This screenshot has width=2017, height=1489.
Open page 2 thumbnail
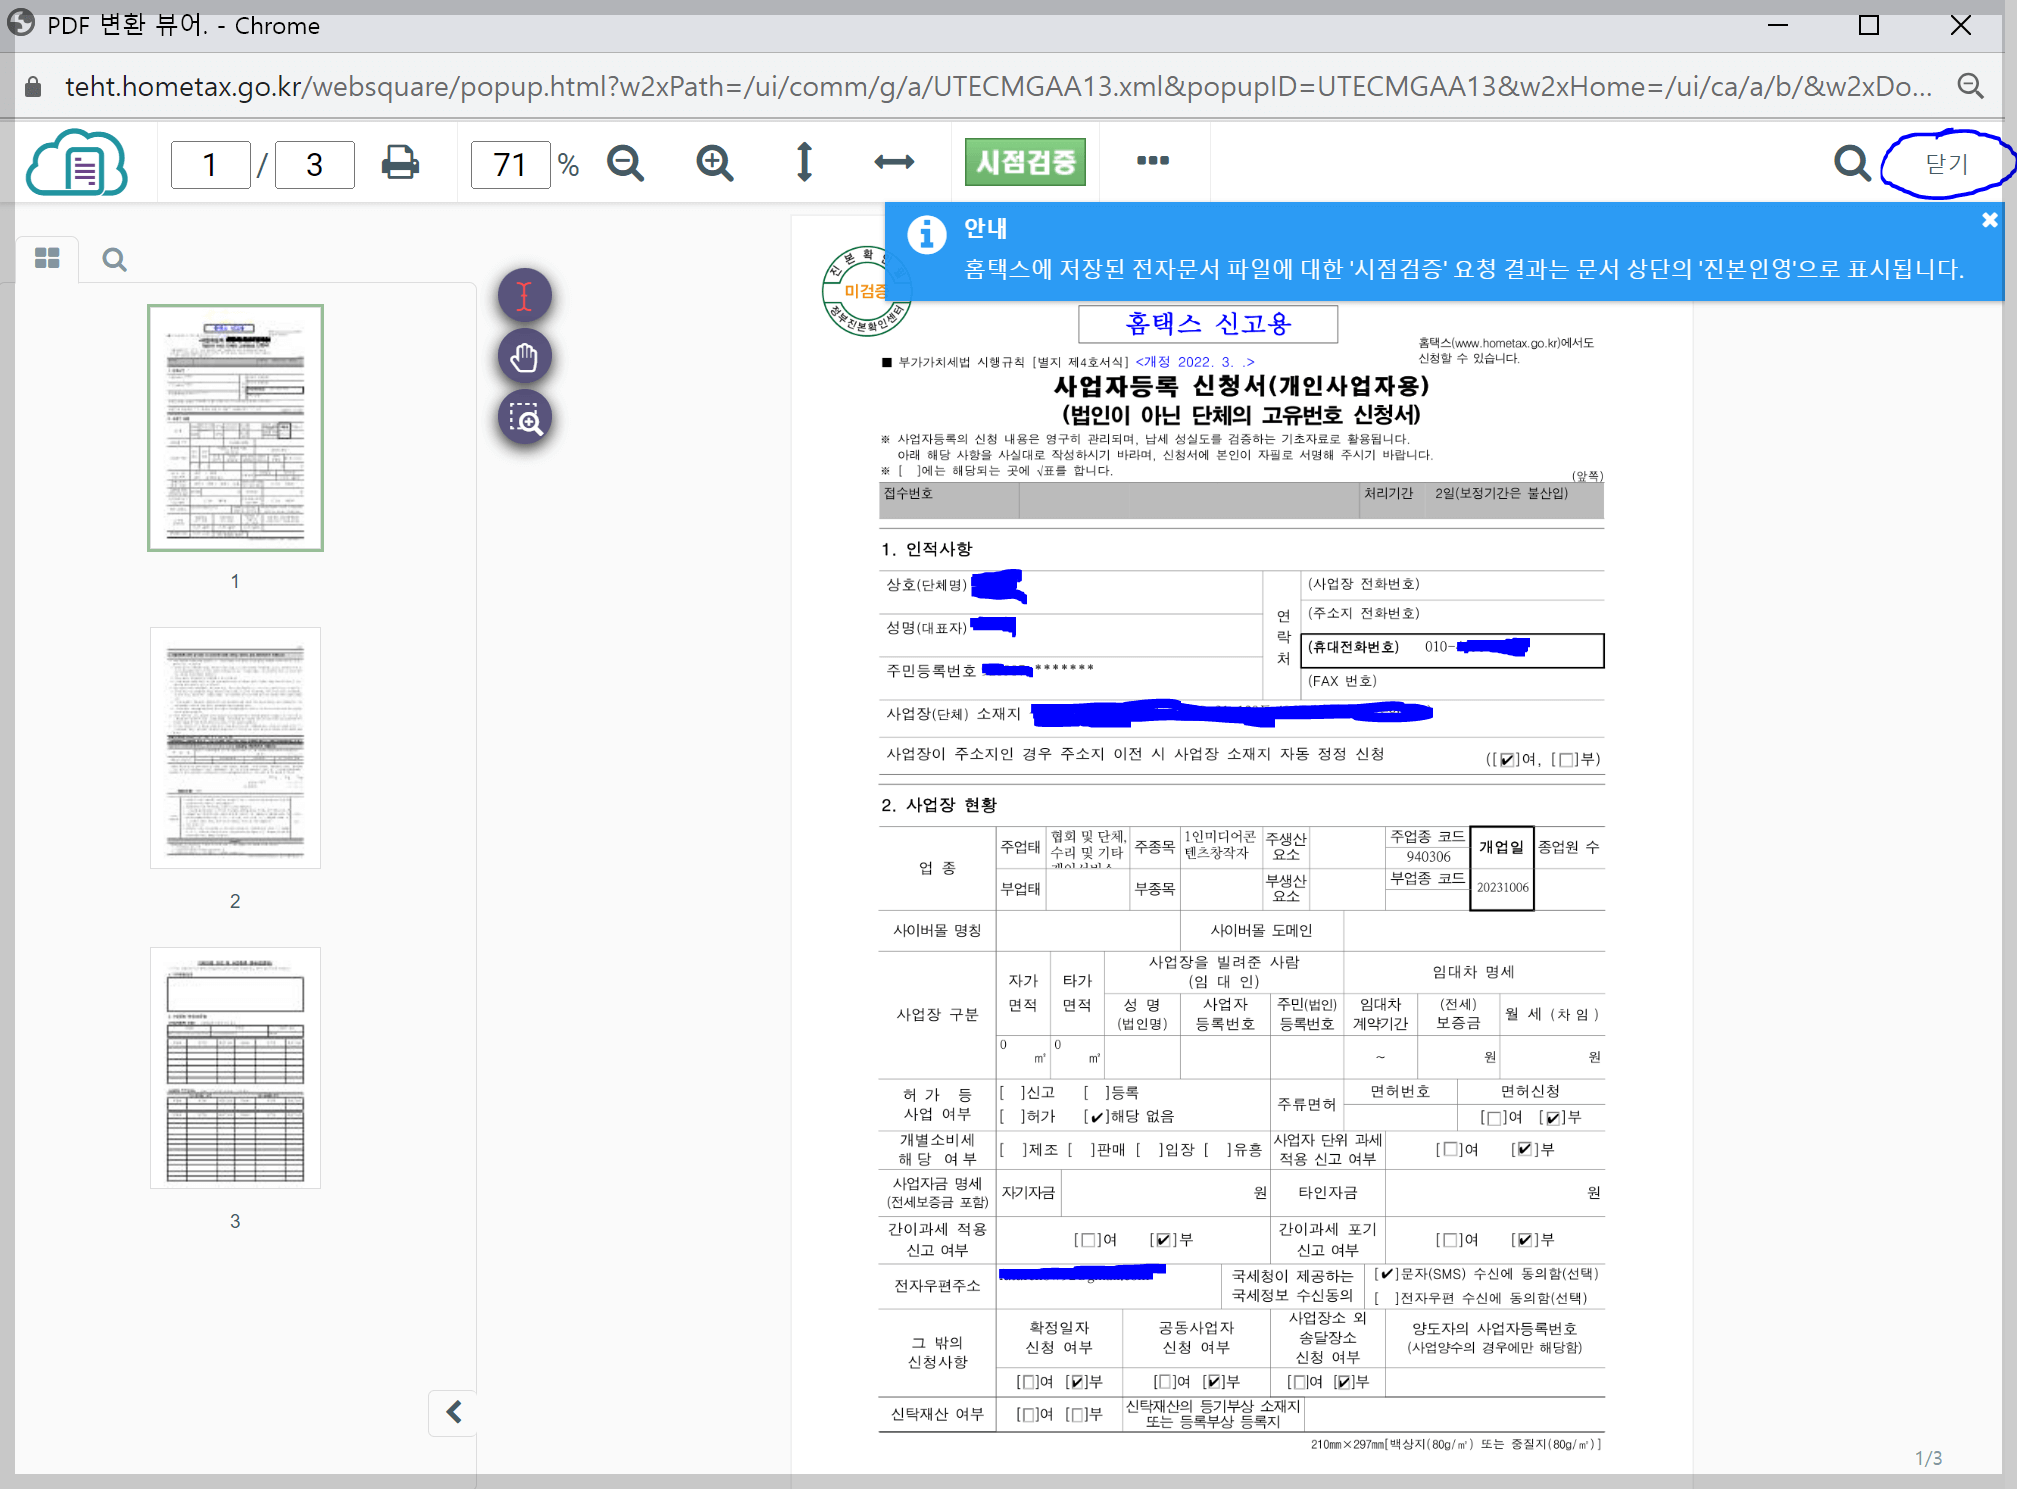coord(235,748)
